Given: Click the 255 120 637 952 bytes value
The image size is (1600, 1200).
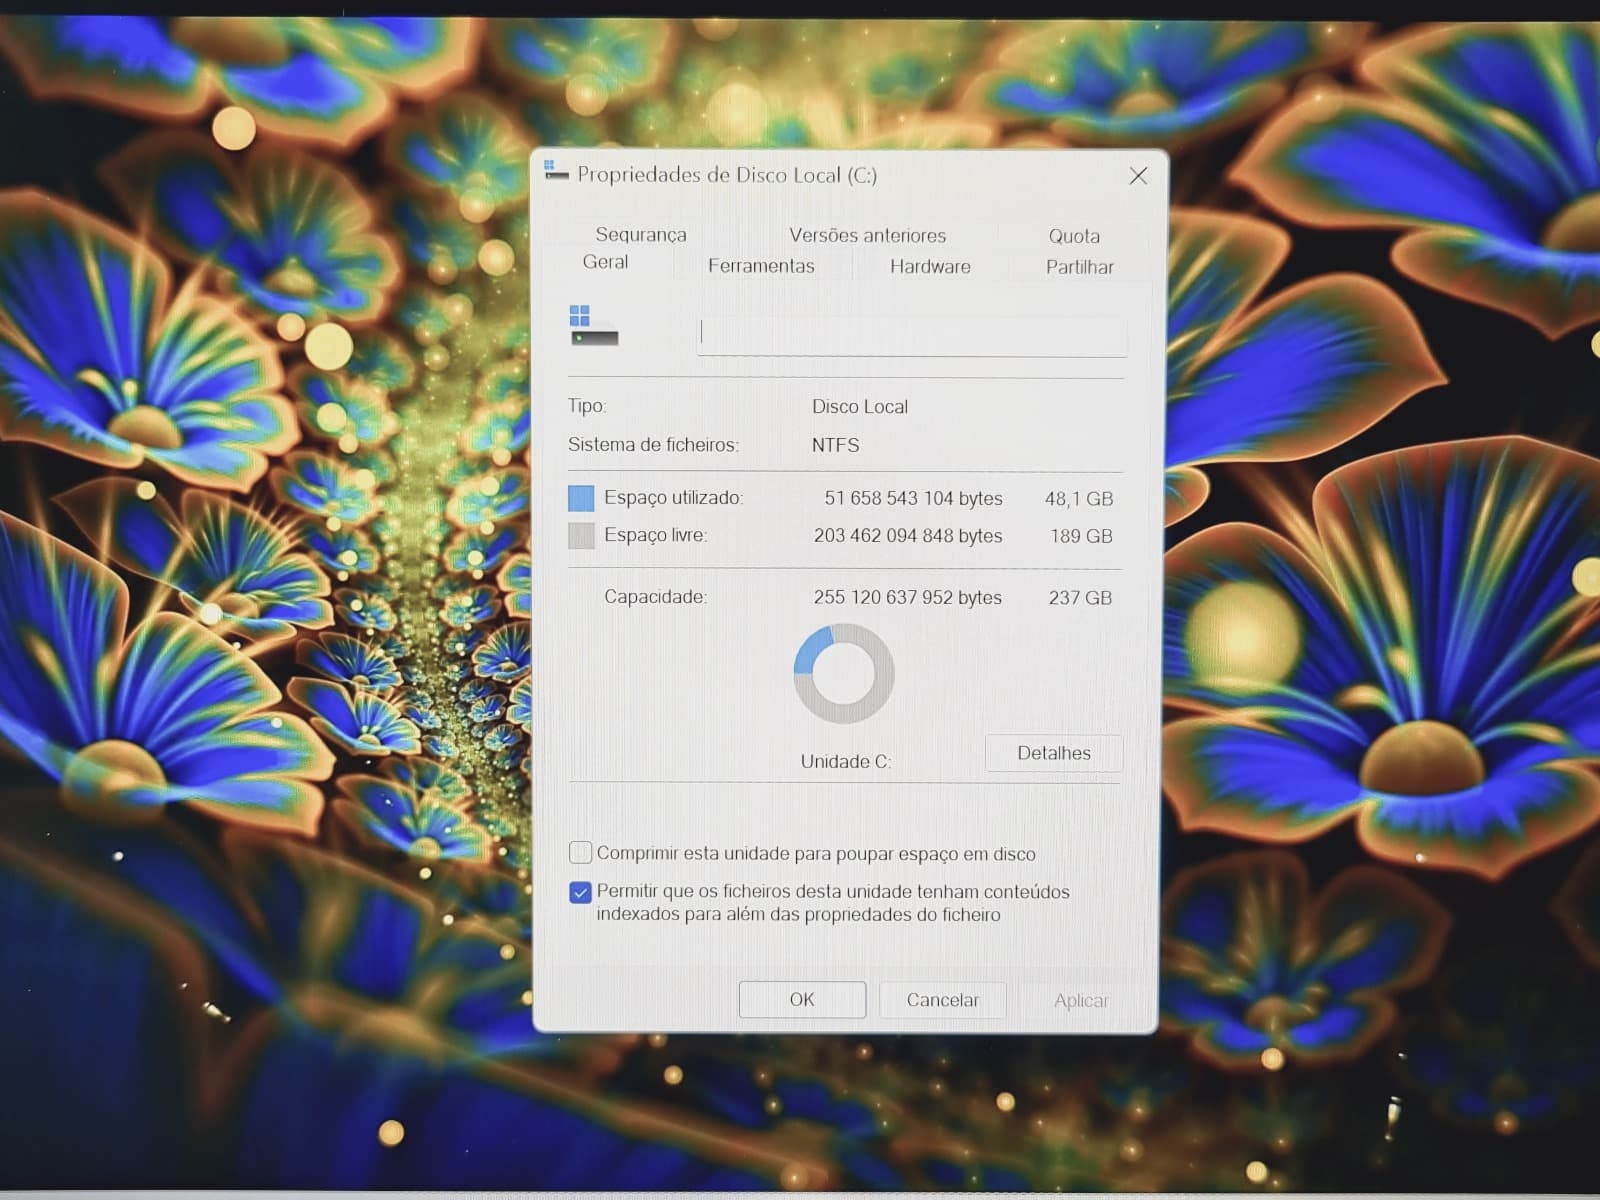Looking at the screenshot, I should tap(907, 597).
